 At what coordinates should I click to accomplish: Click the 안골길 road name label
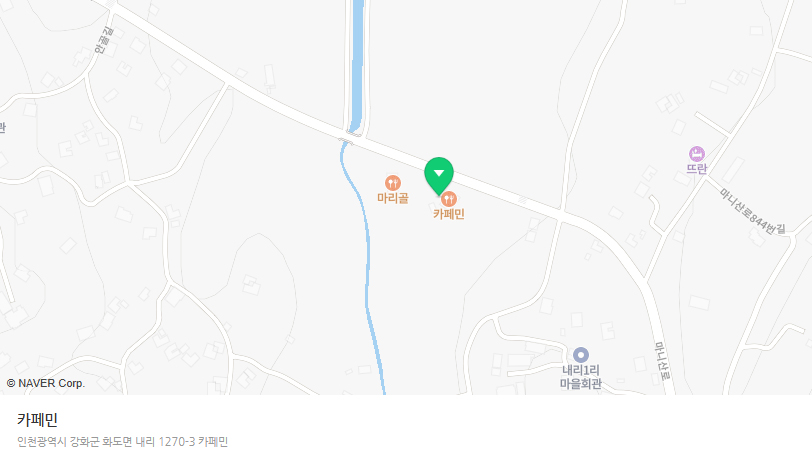[x=104, y=40]
